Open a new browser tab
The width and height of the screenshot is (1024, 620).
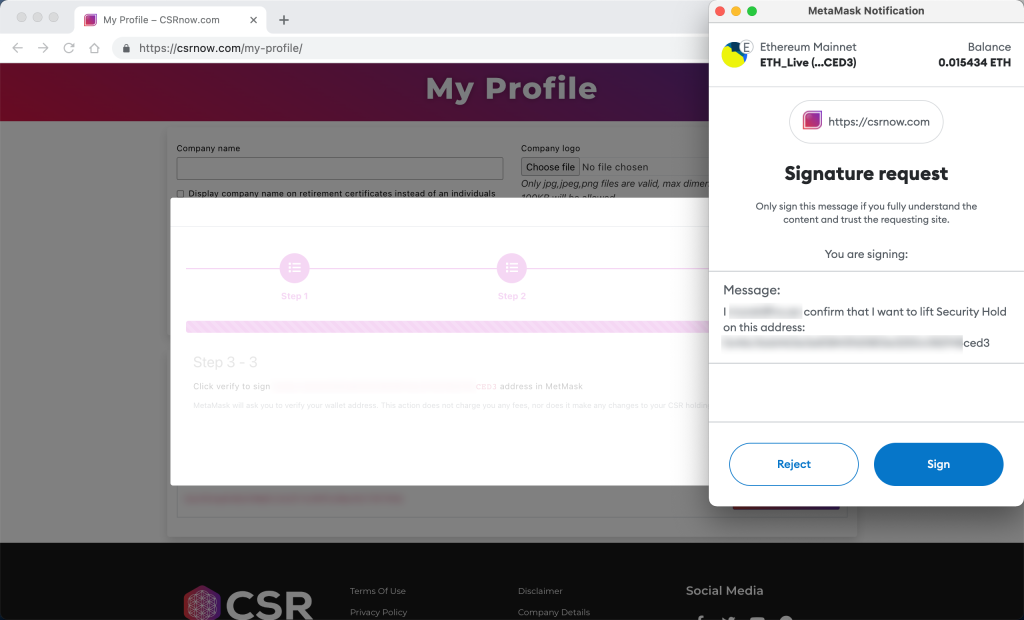283,20
